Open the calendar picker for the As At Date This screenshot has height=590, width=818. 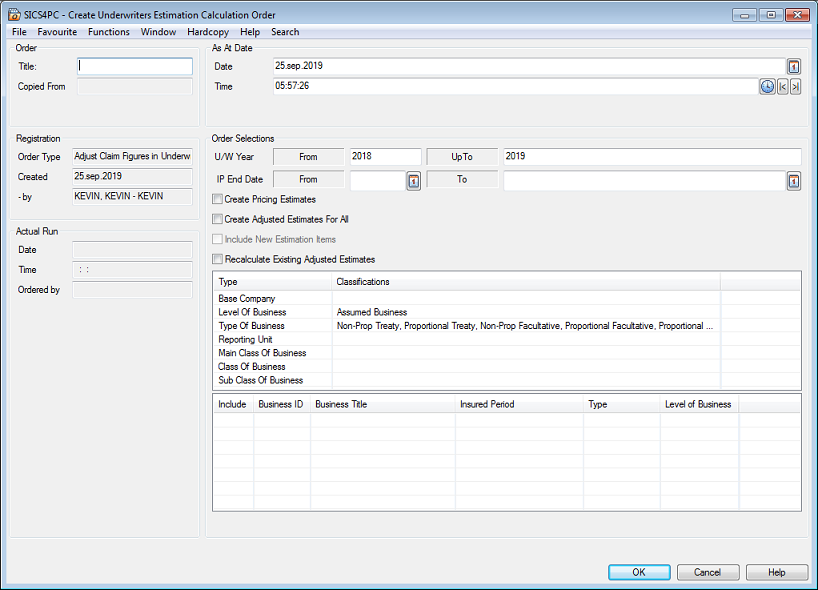coord(795,66)
